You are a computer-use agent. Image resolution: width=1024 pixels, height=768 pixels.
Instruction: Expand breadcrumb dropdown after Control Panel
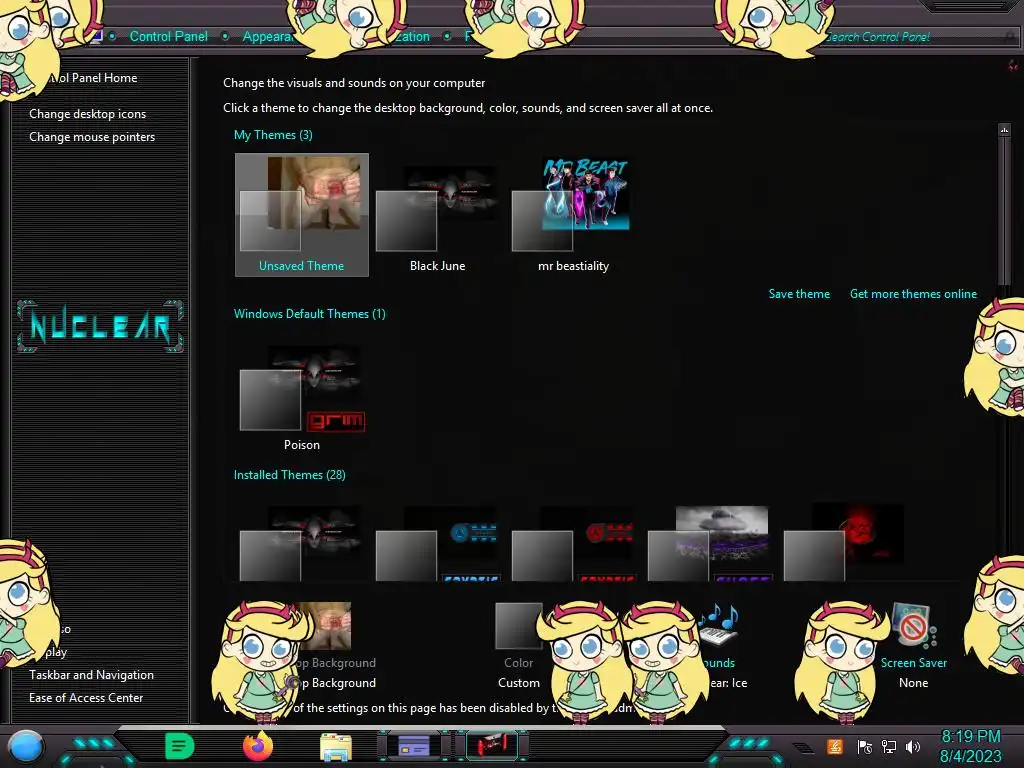pos(225,37)
